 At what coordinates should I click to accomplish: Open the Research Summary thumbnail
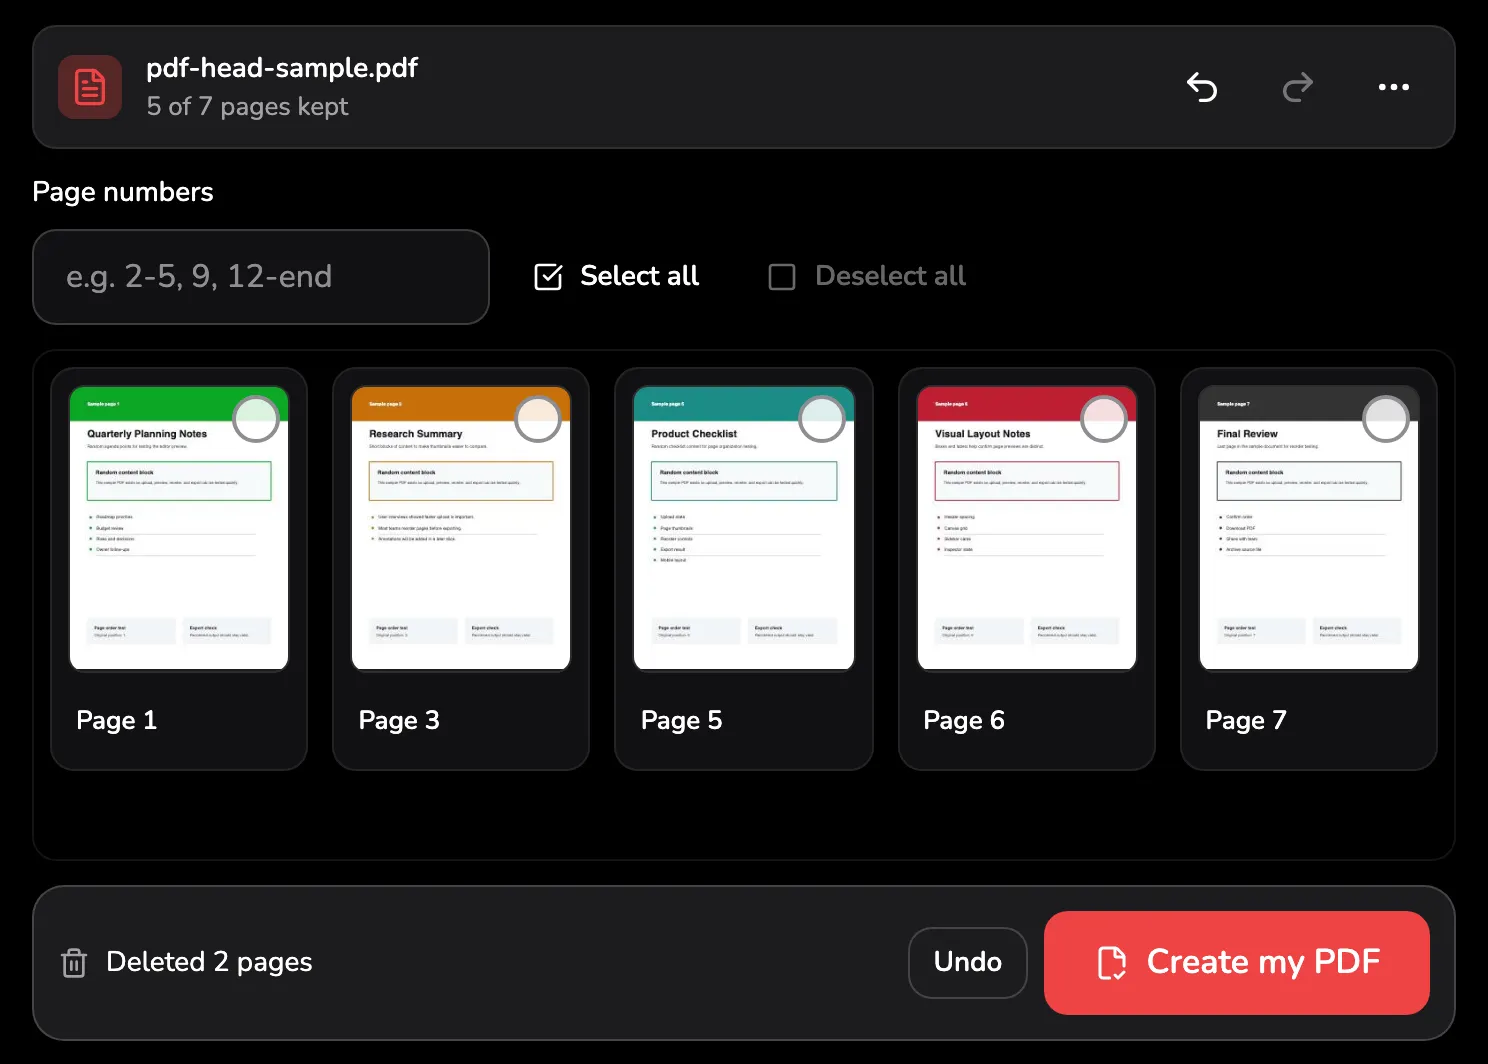[x=461, y=528]
